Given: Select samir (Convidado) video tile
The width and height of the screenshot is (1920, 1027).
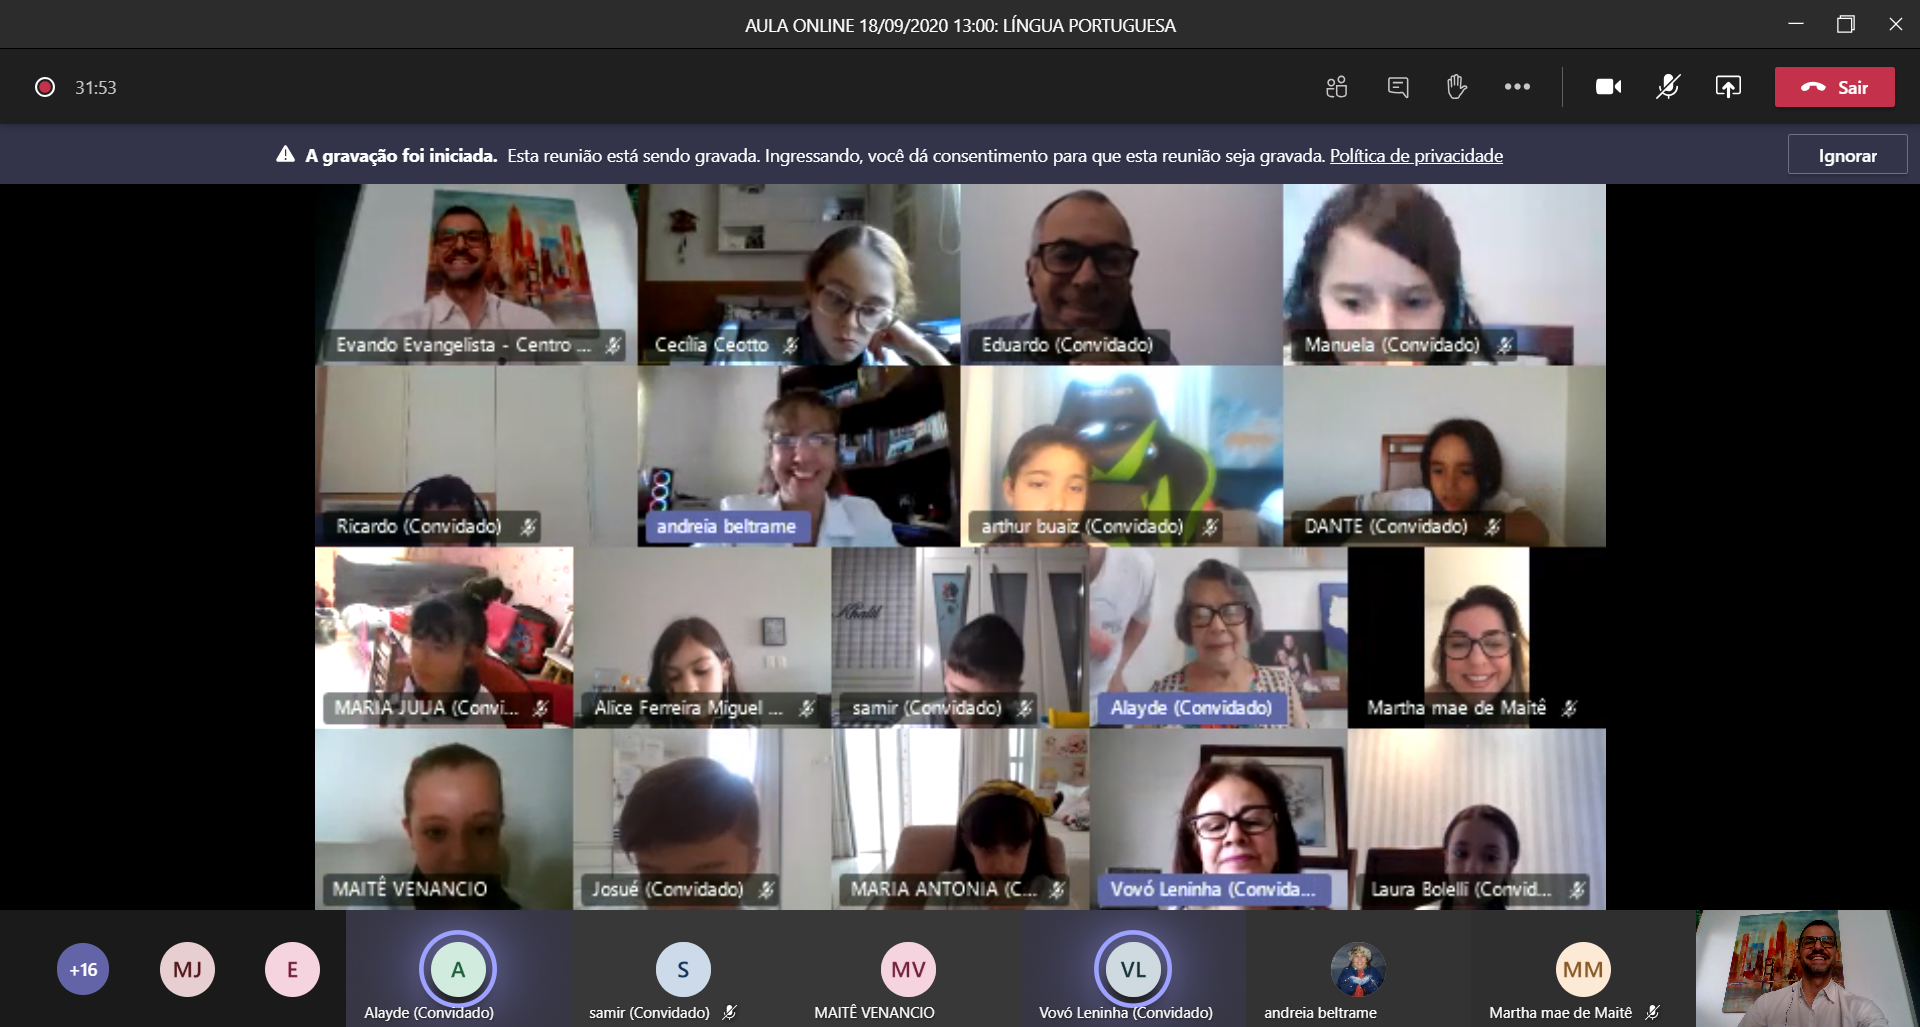Looking at the screenshot, I should (x=960, y=637).
